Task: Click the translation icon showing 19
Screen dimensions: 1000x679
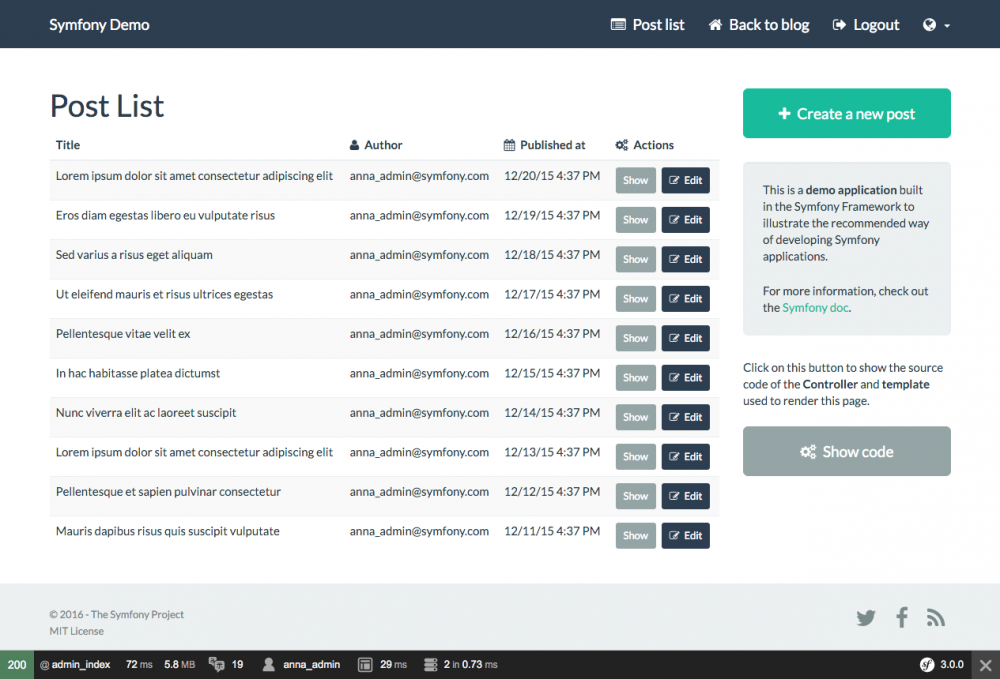Action: point(217,664)
